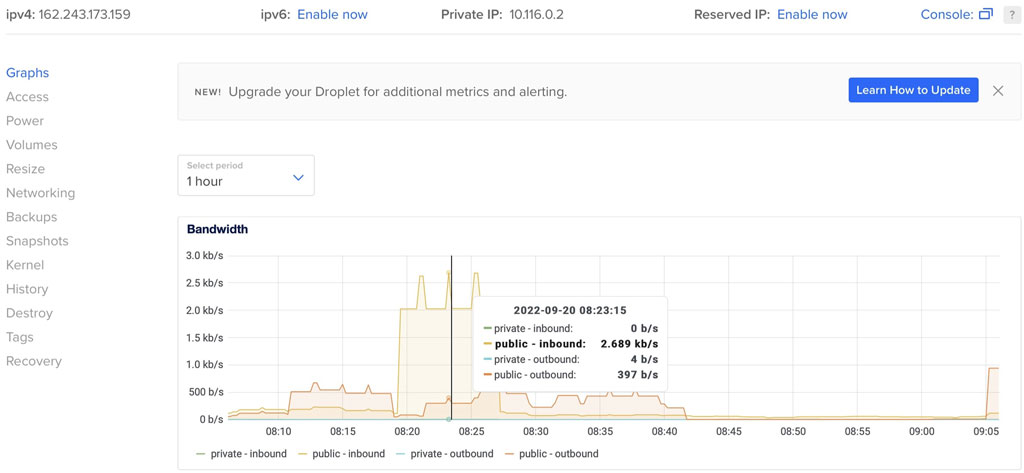
Task: Open the Access section
Action: pos(27,97)
